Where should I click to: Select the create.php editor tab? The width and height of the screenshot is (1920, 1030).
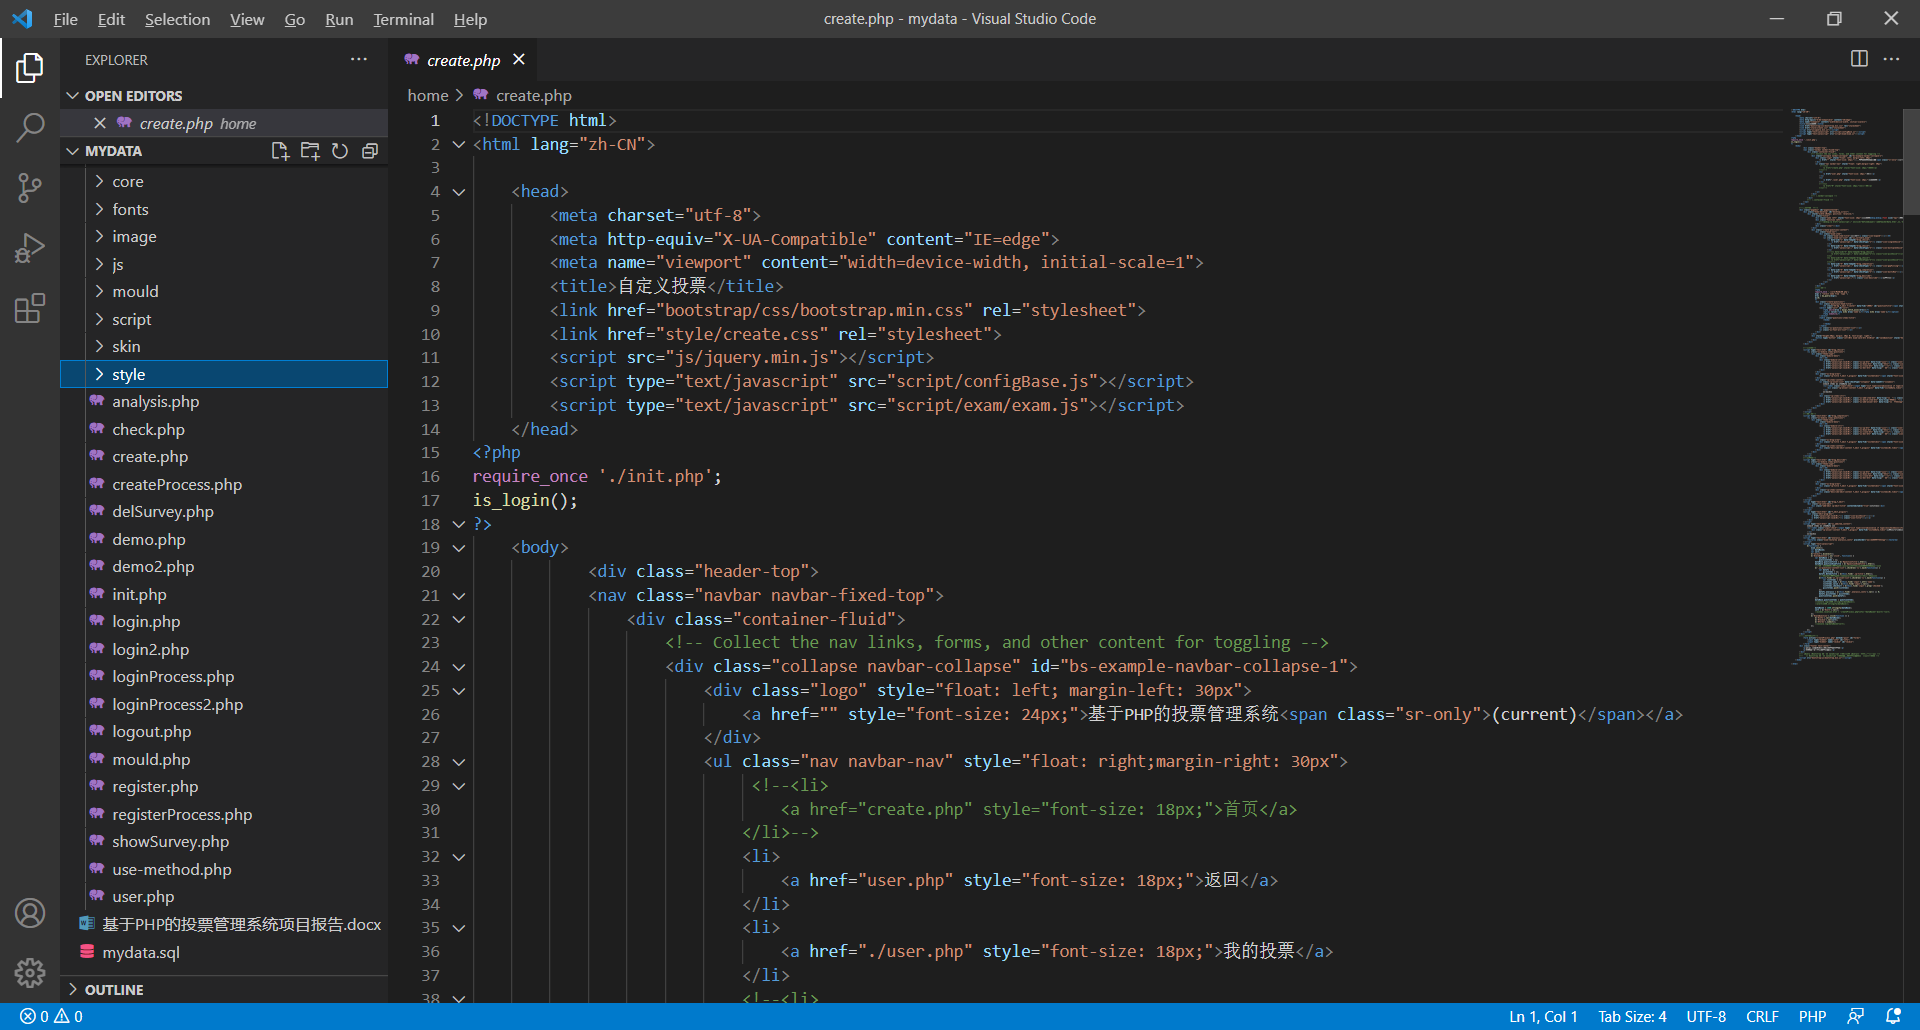click(463, 60)
